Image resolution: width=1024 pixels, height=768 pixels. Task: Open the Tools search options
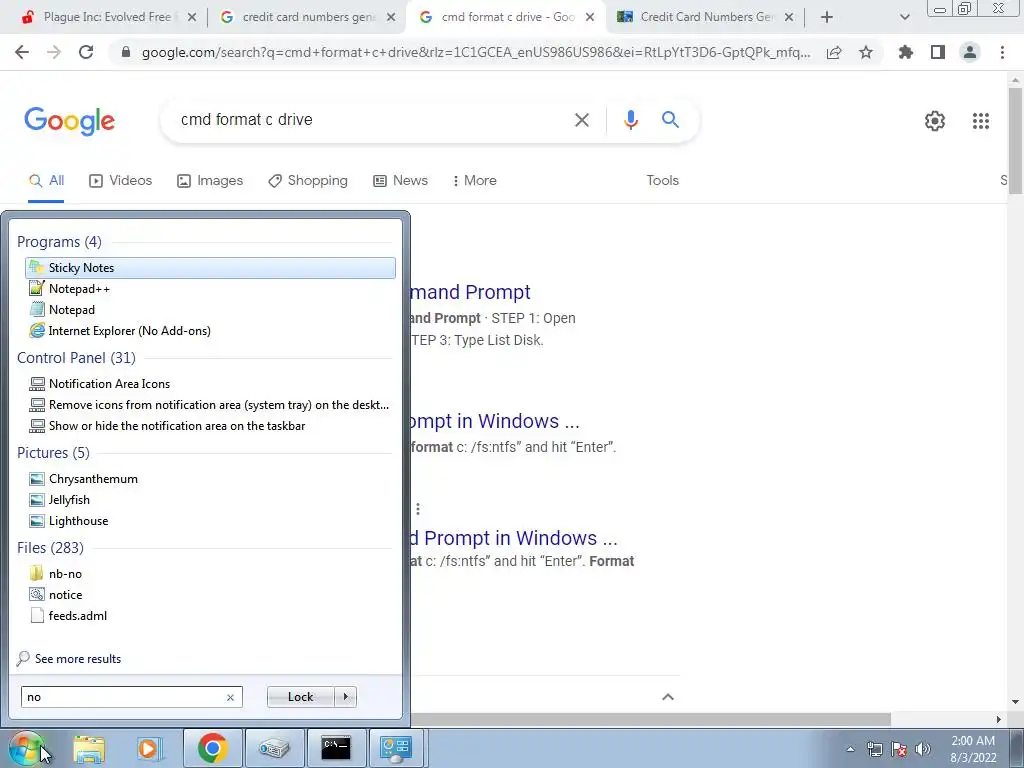point(662,180)
